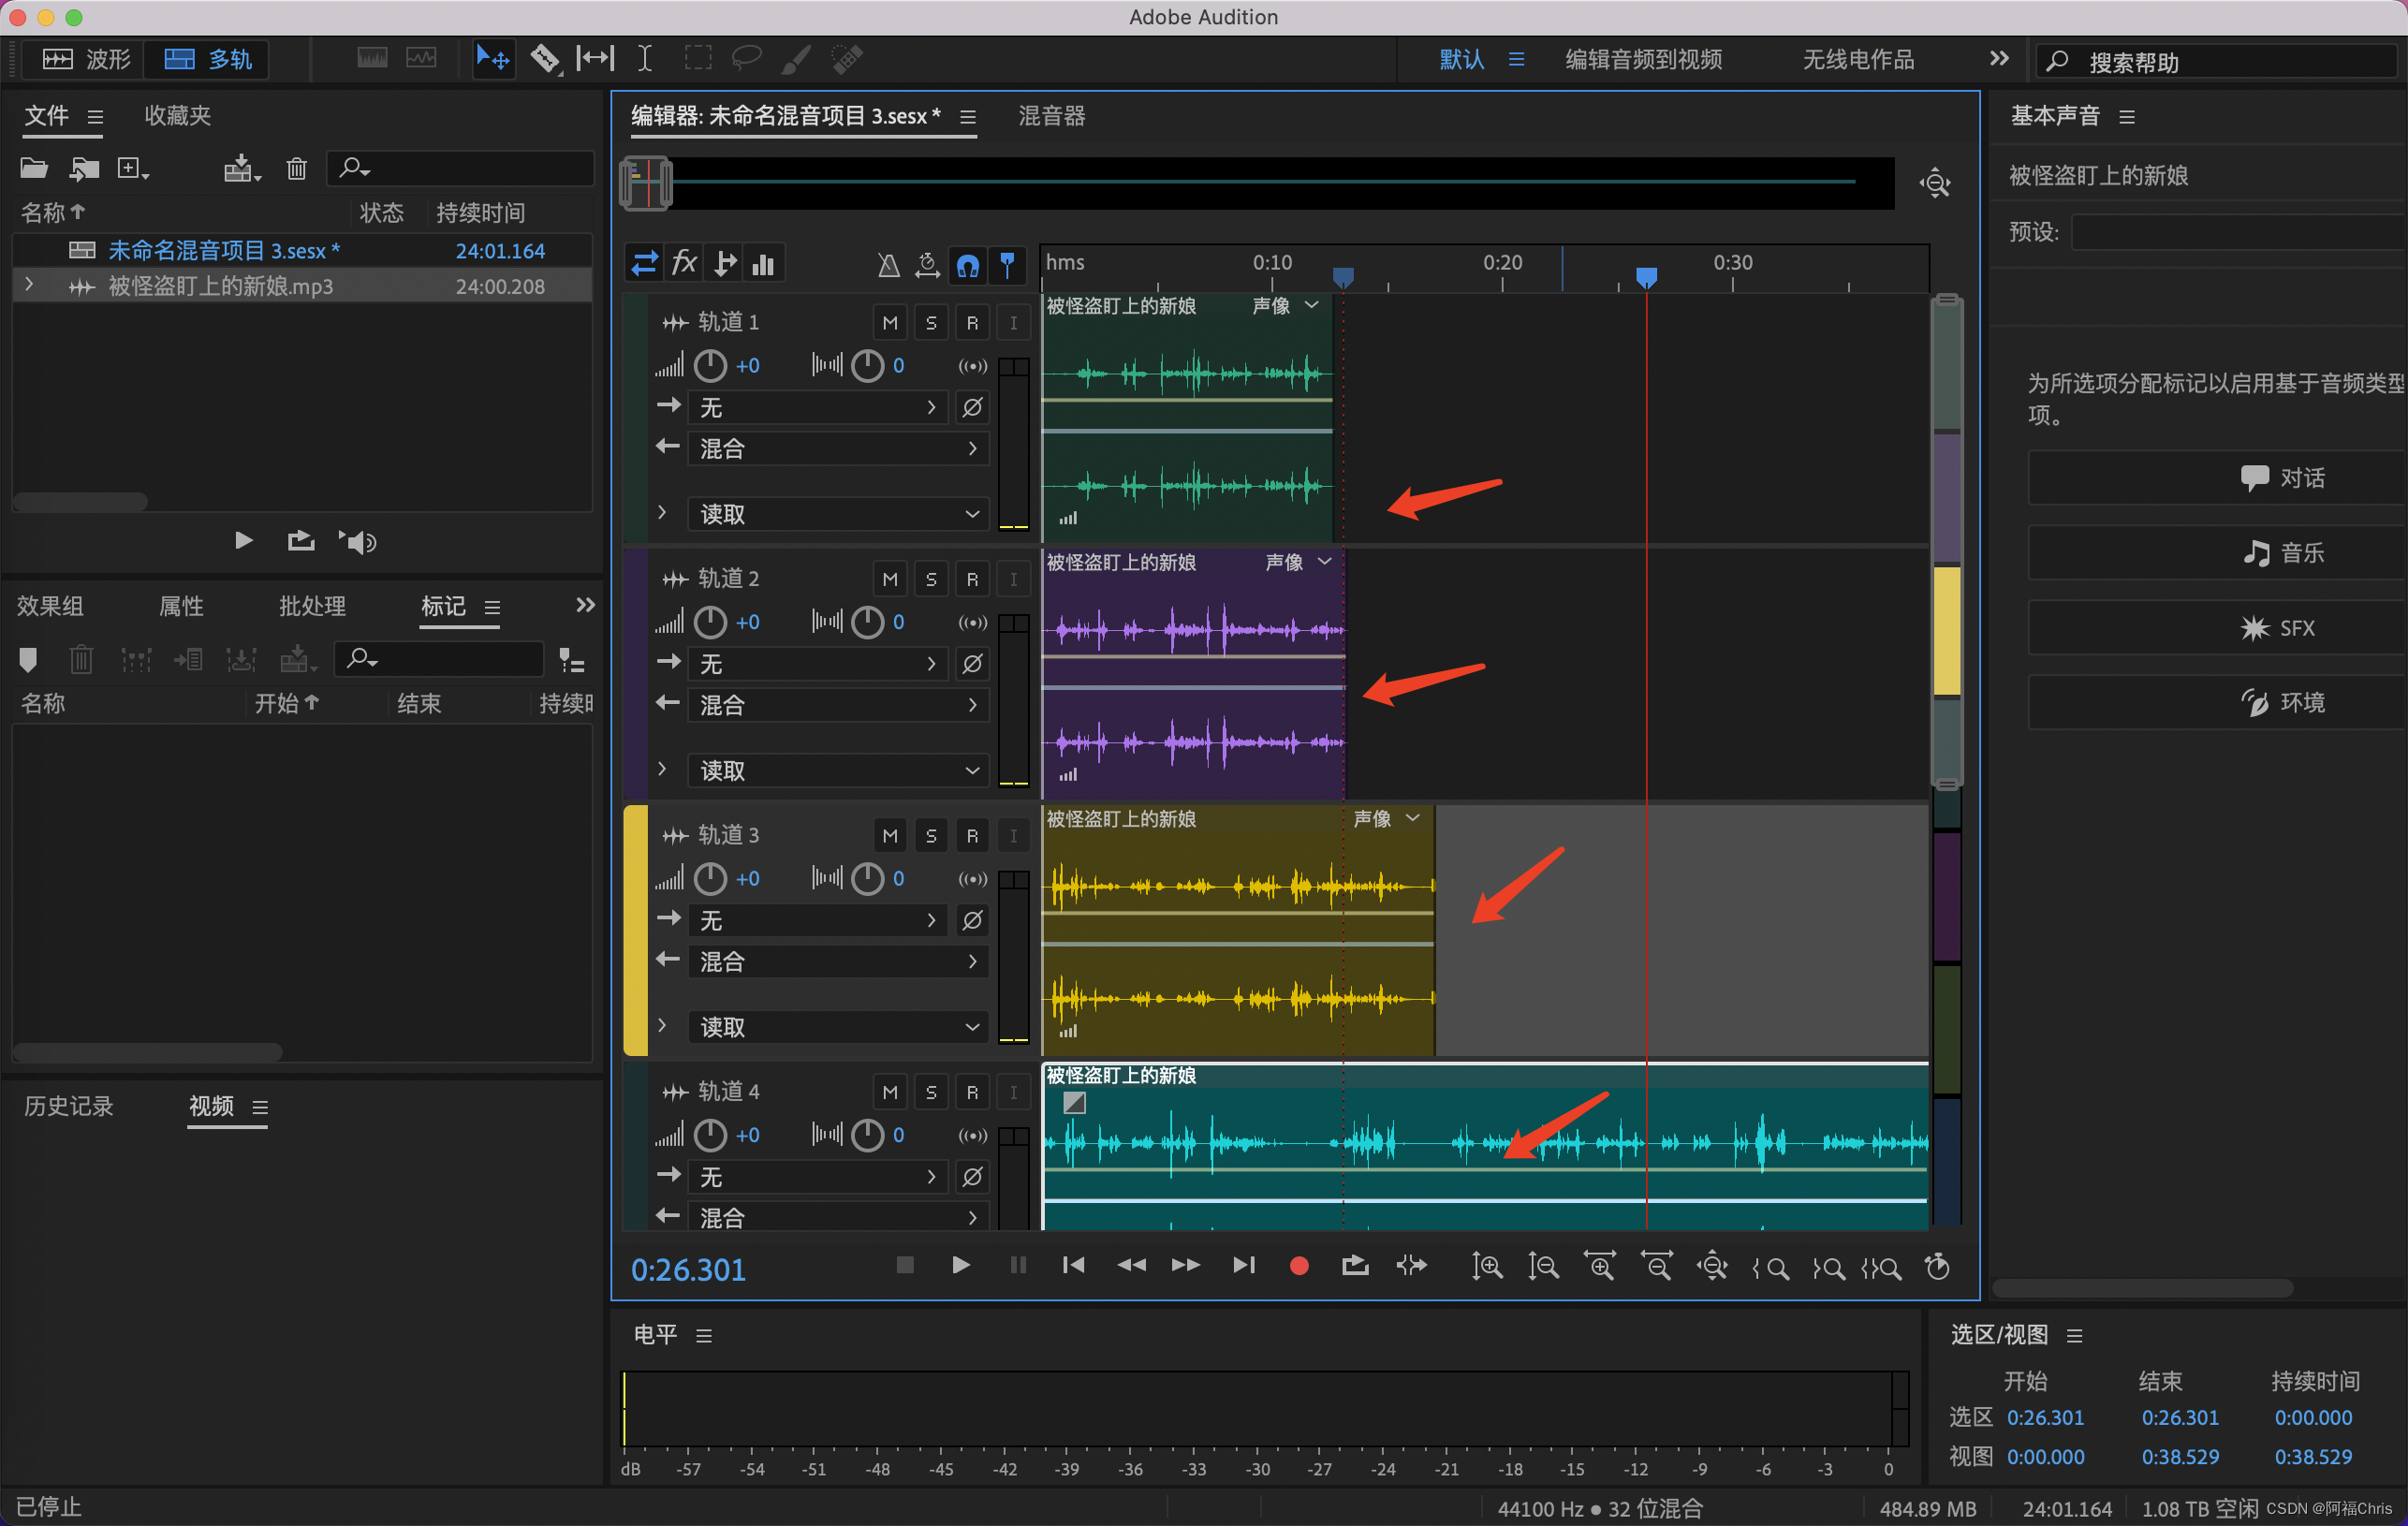
Task: Switch to the 多轨 multitrack view
Action: pyautogui.click(x=209, y=59)
